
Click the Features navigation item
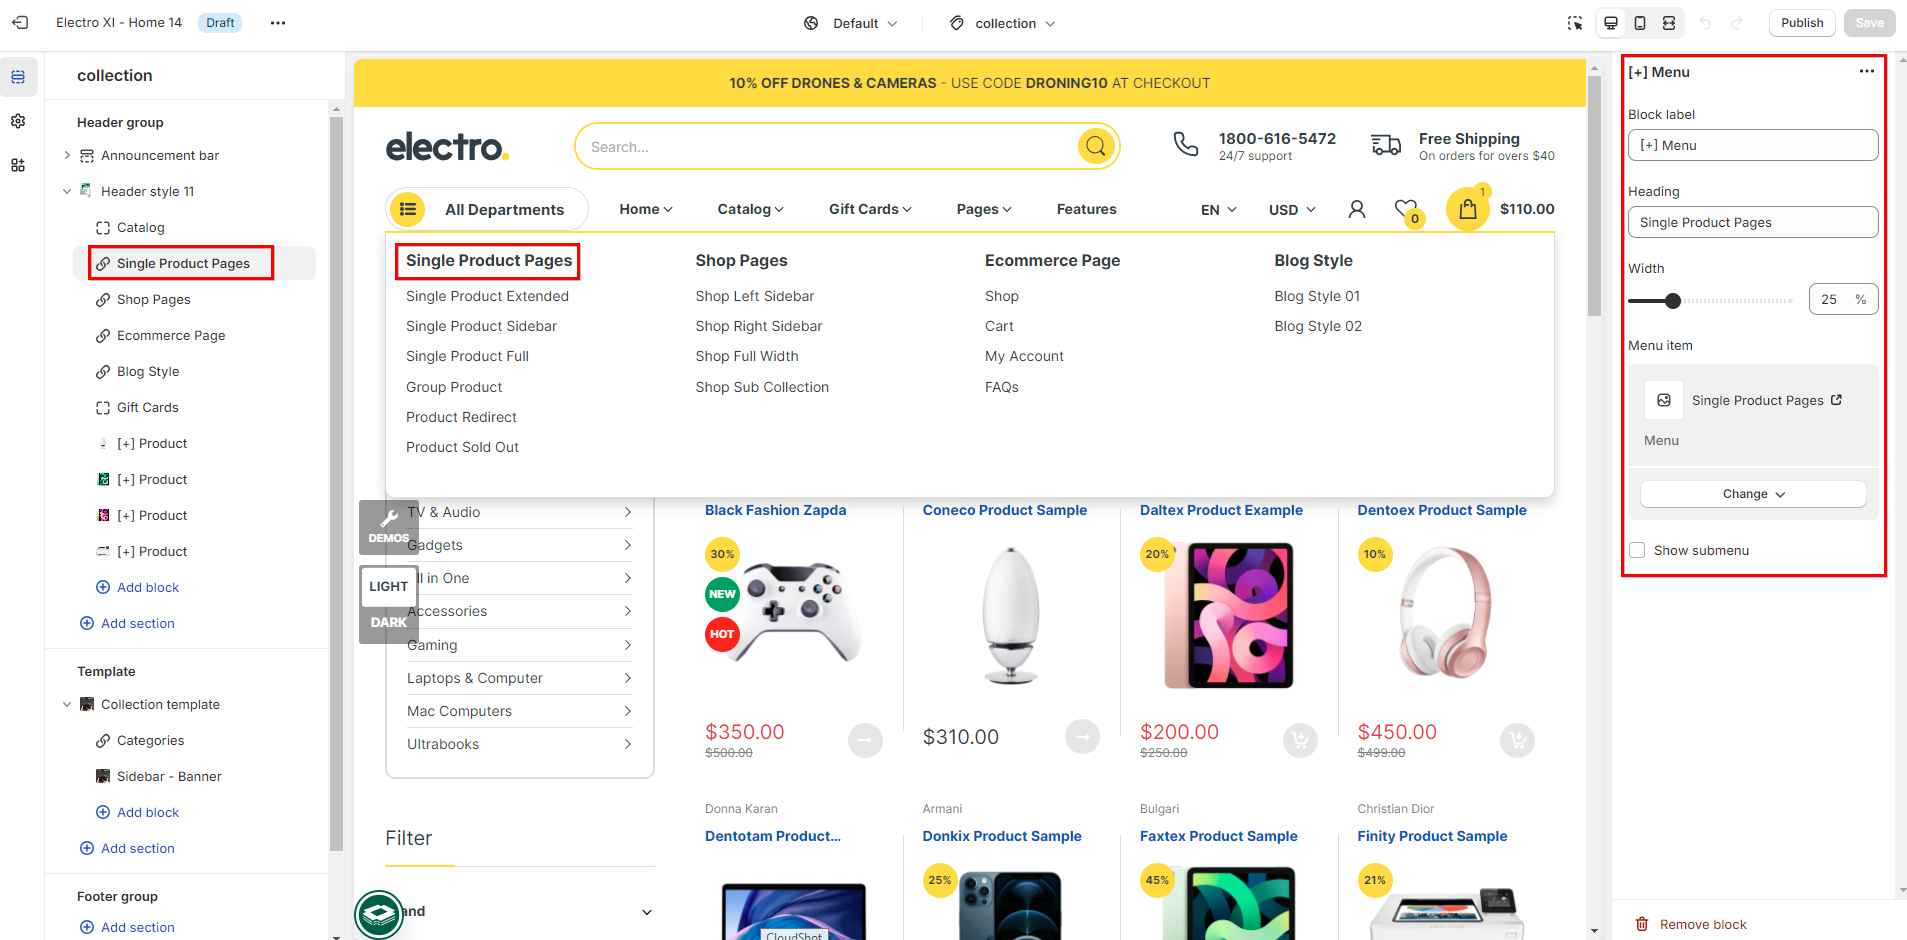click(1087, 209)
